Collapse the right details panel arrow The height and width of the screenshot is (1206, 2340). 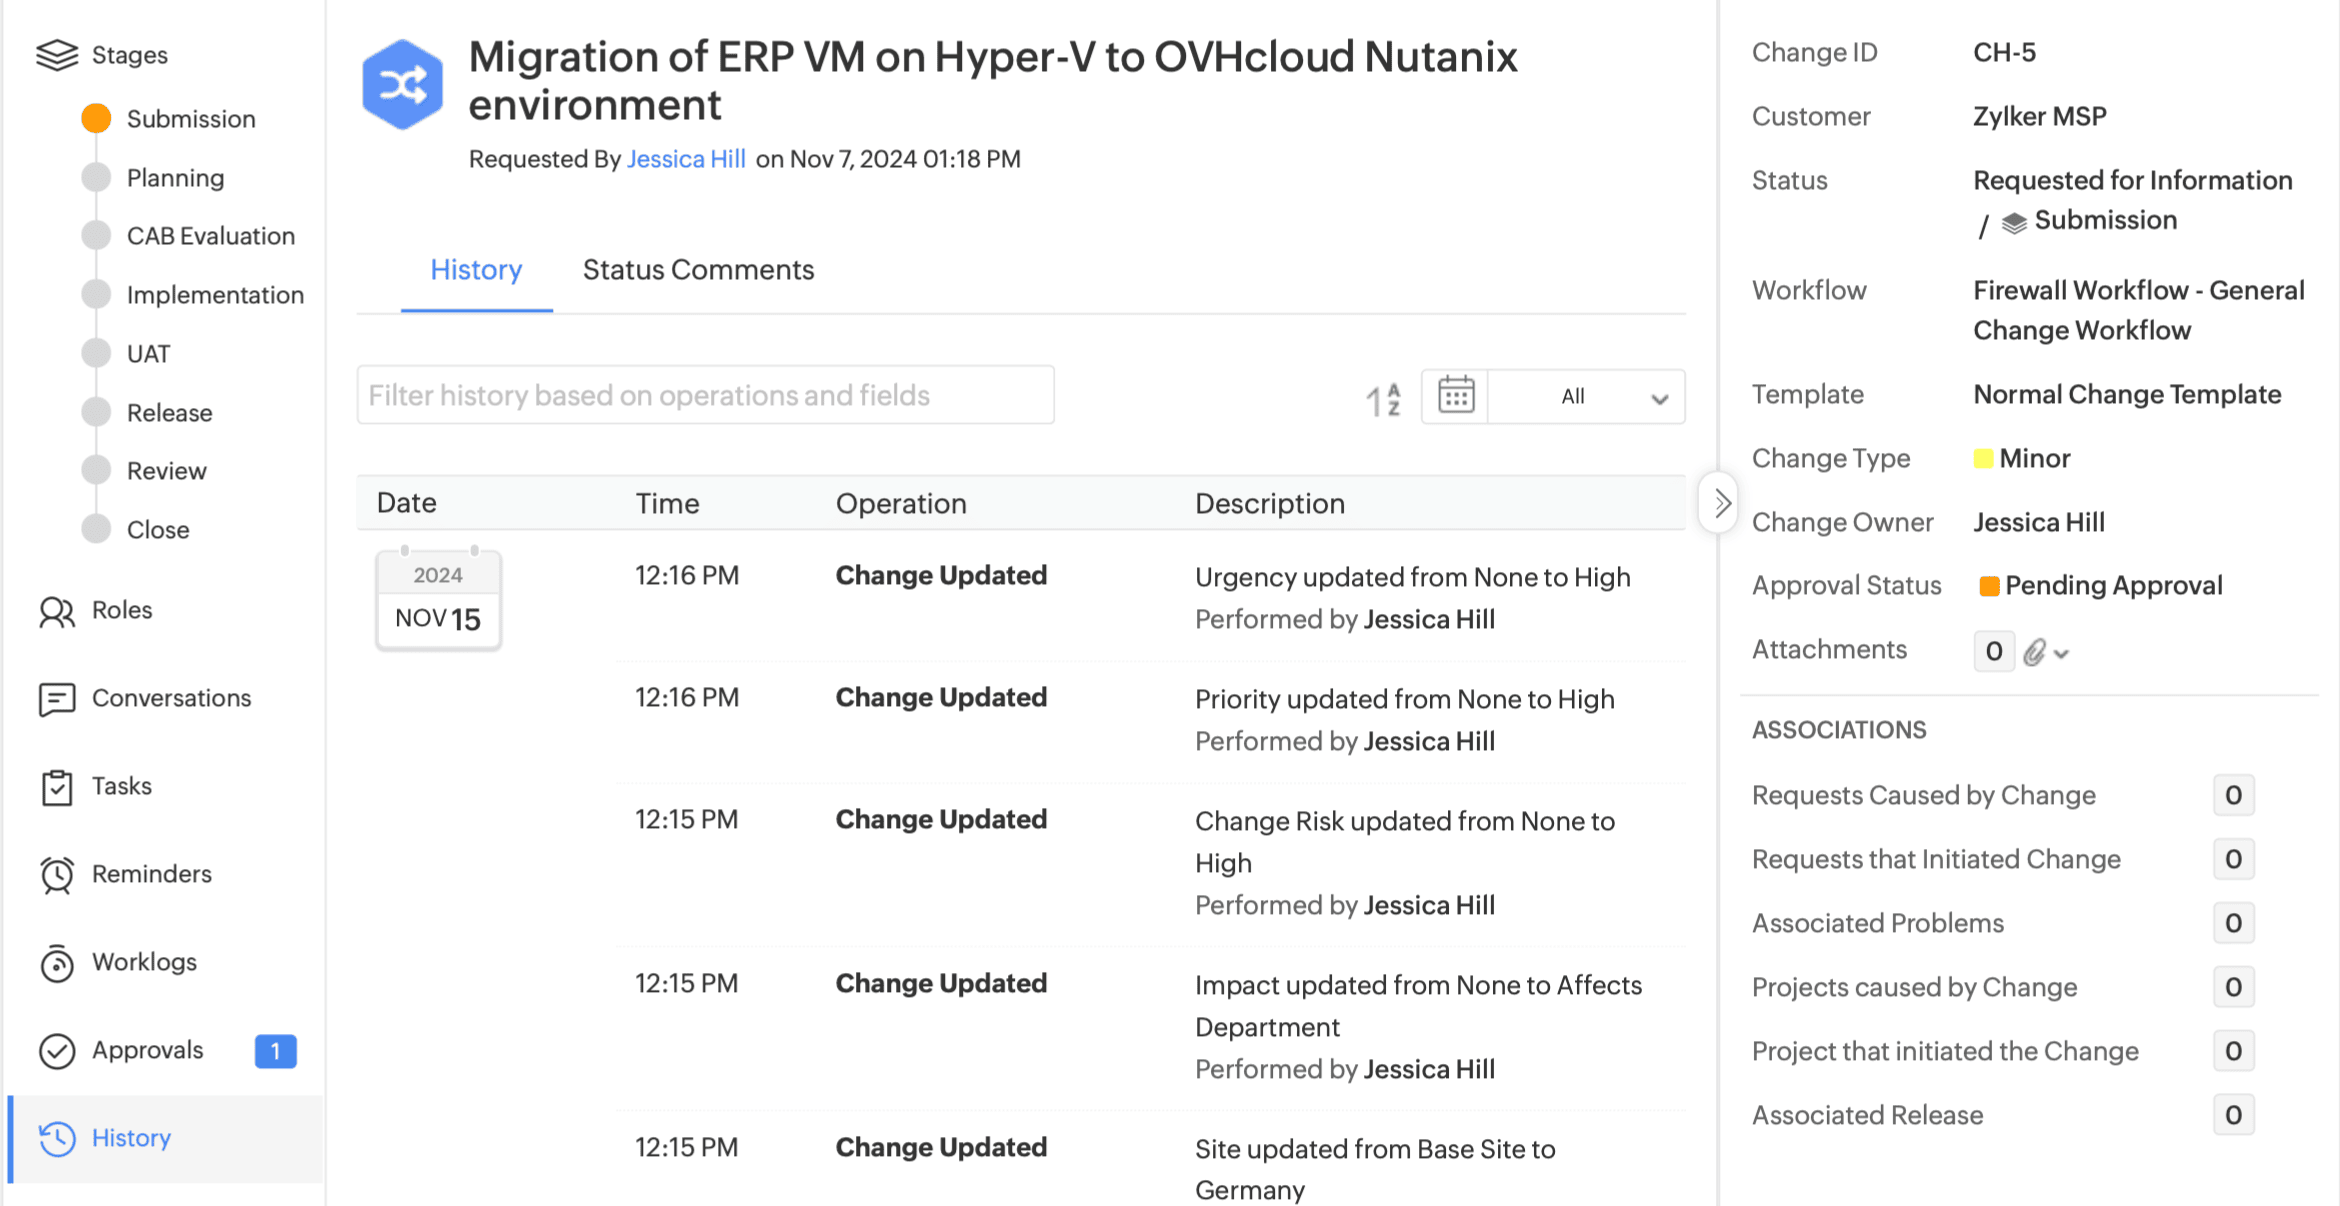click(1721, 502)
